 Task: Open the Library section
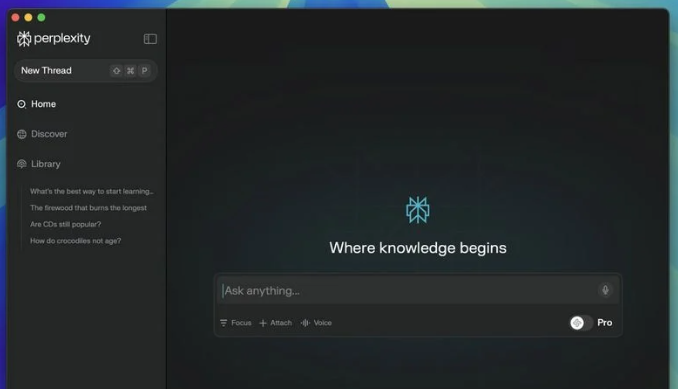tap(39, 164)
